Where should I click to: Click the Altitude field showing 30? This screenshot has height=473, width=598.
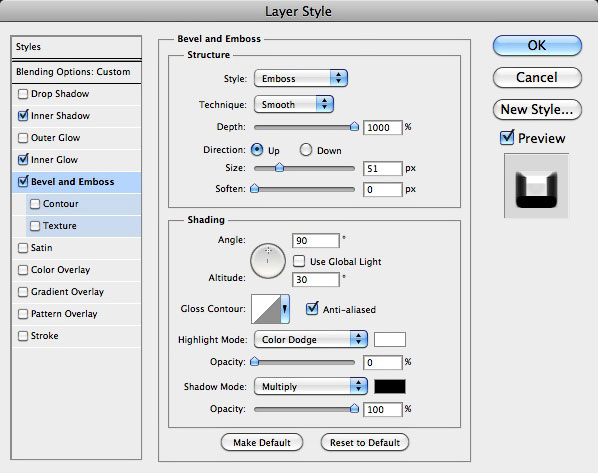[x=316, y=280]
